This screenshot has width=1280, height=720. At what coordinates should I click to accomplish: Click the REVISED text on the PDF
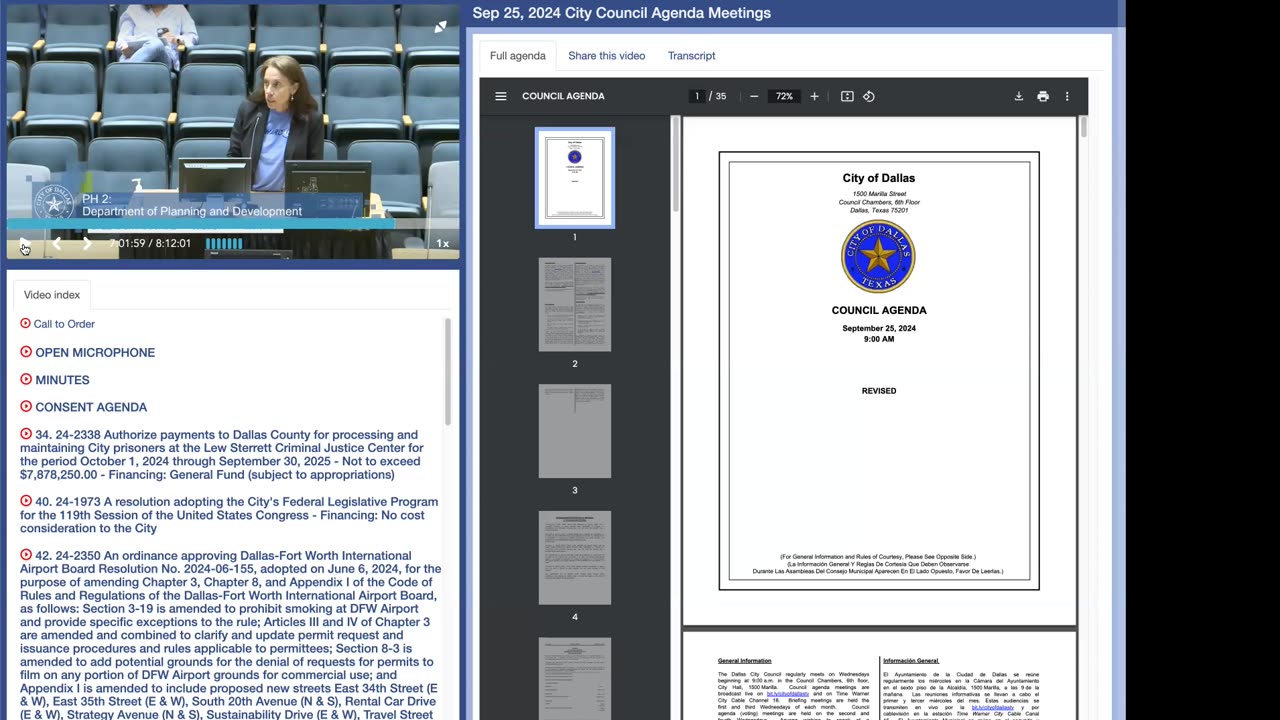pyautogui.click(x=879, y=391)
